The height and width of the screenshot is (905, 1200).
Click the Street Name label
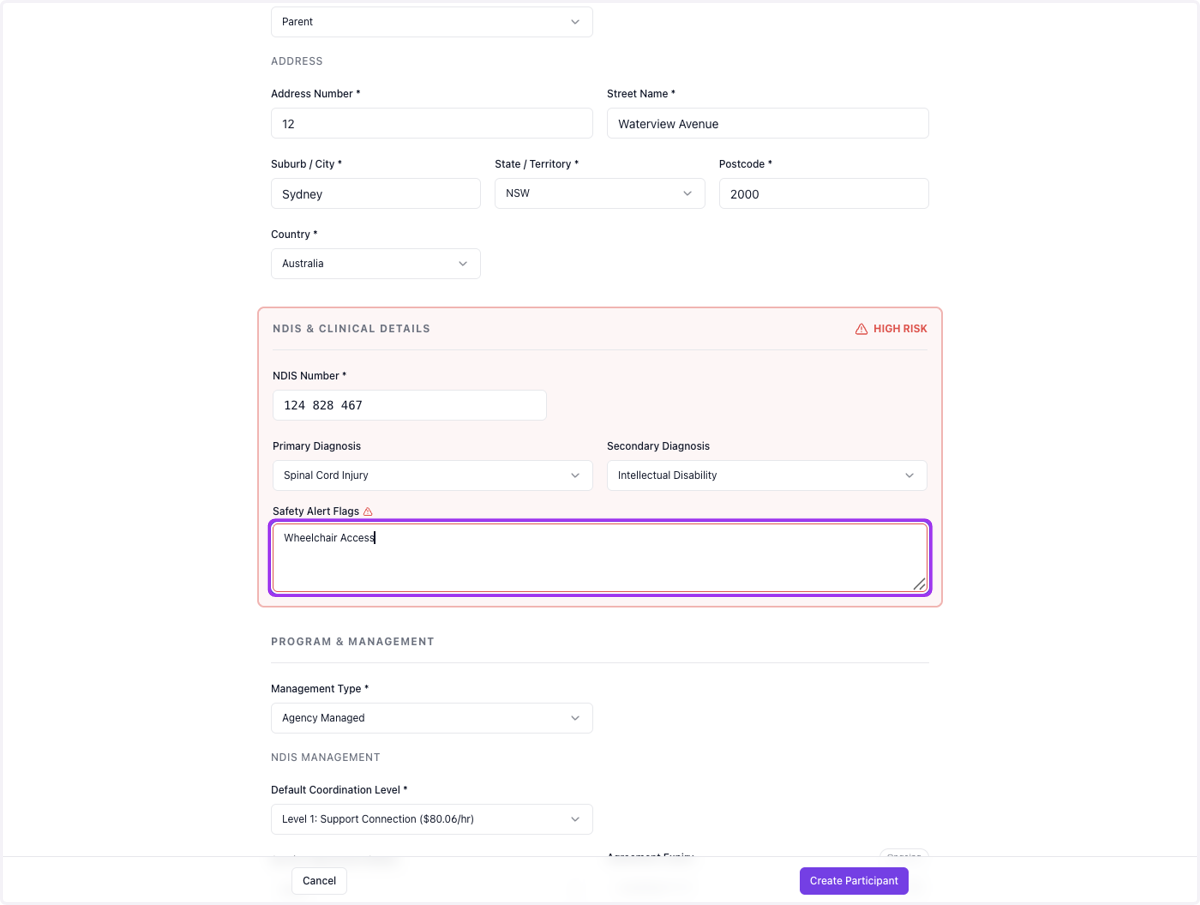coord(641,94)
